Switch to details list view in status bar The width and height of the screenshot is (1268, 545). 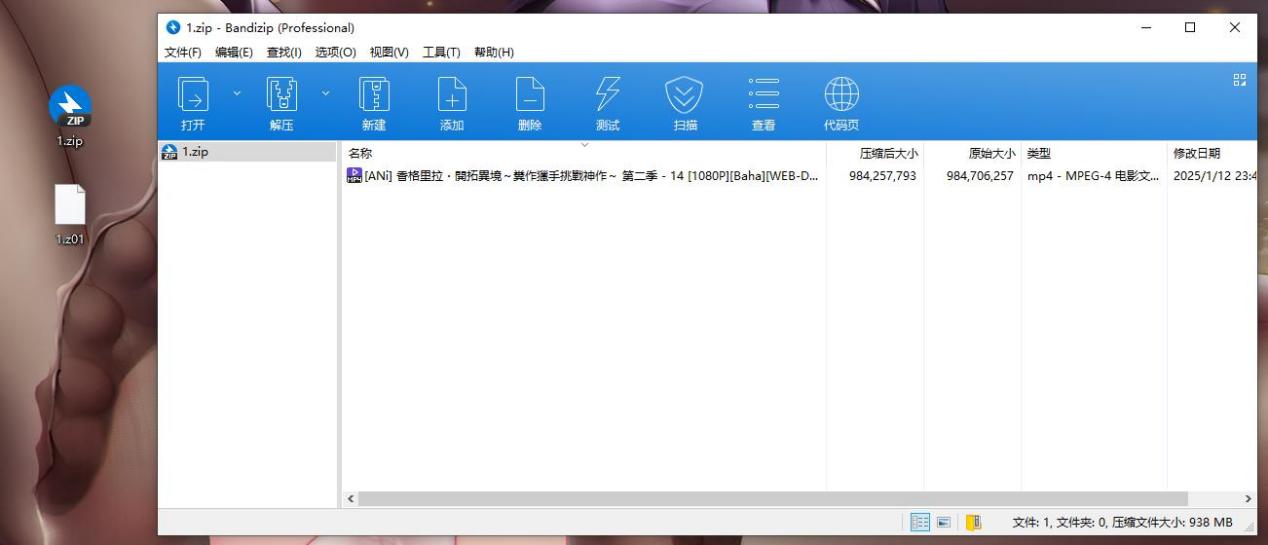pos(920,522)
